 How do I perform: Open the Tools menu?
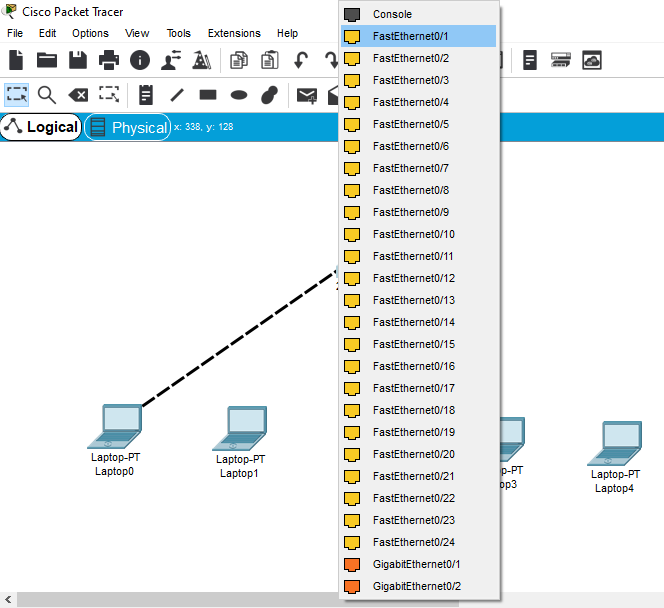click(178, 33)
